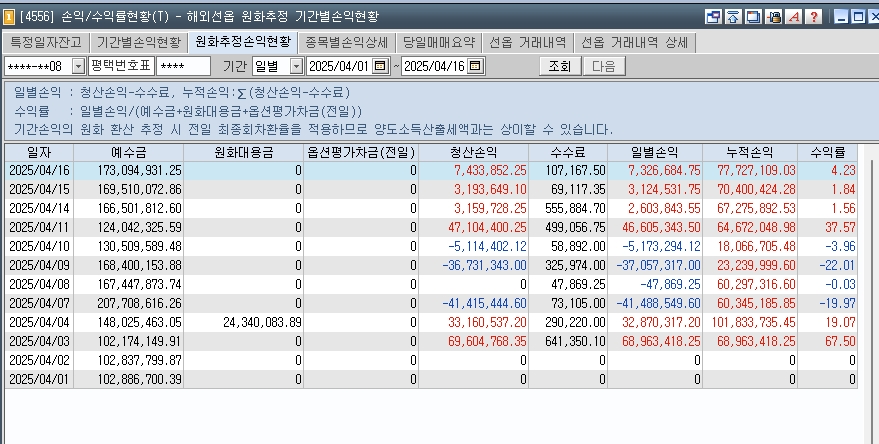Minimize the 4556 window

click(x=841, y=17)
